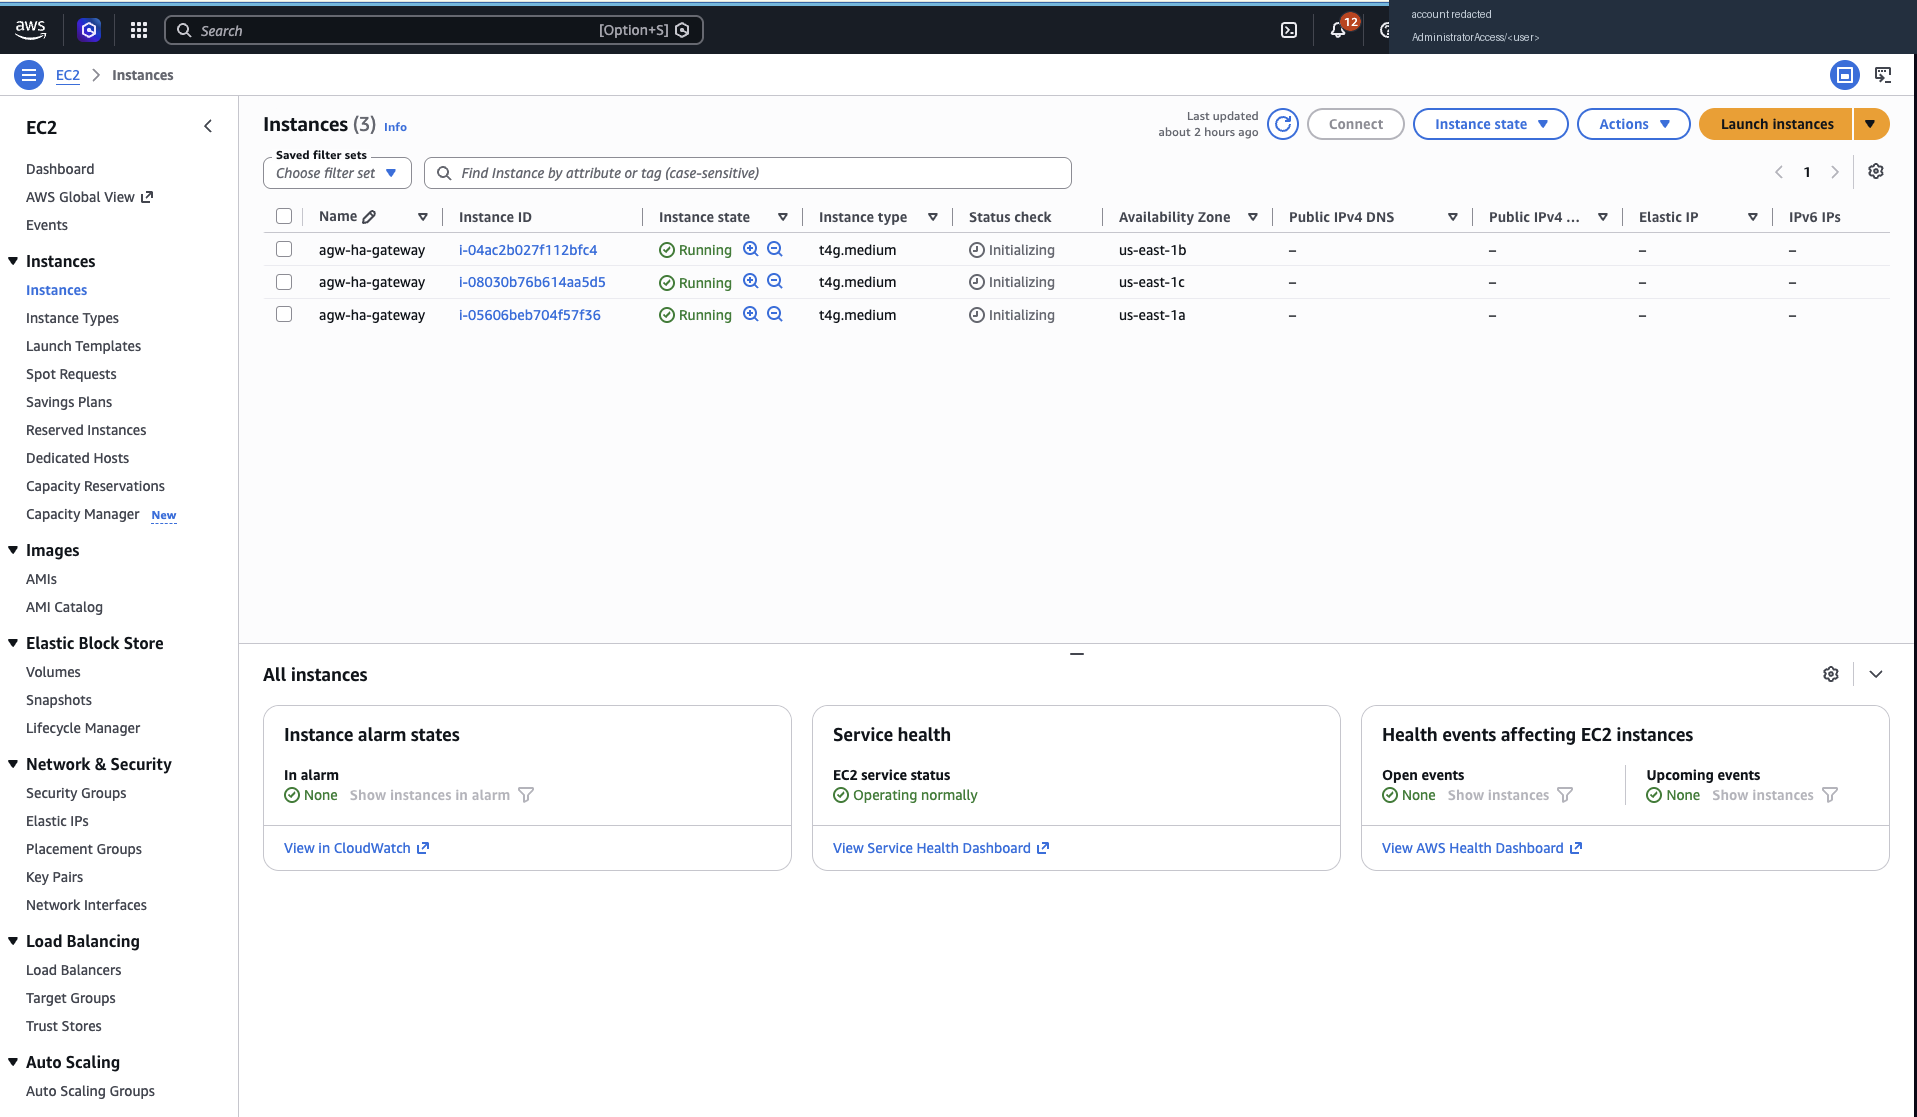
Task: Open AWS Global View external link
Action: (89, 197)
